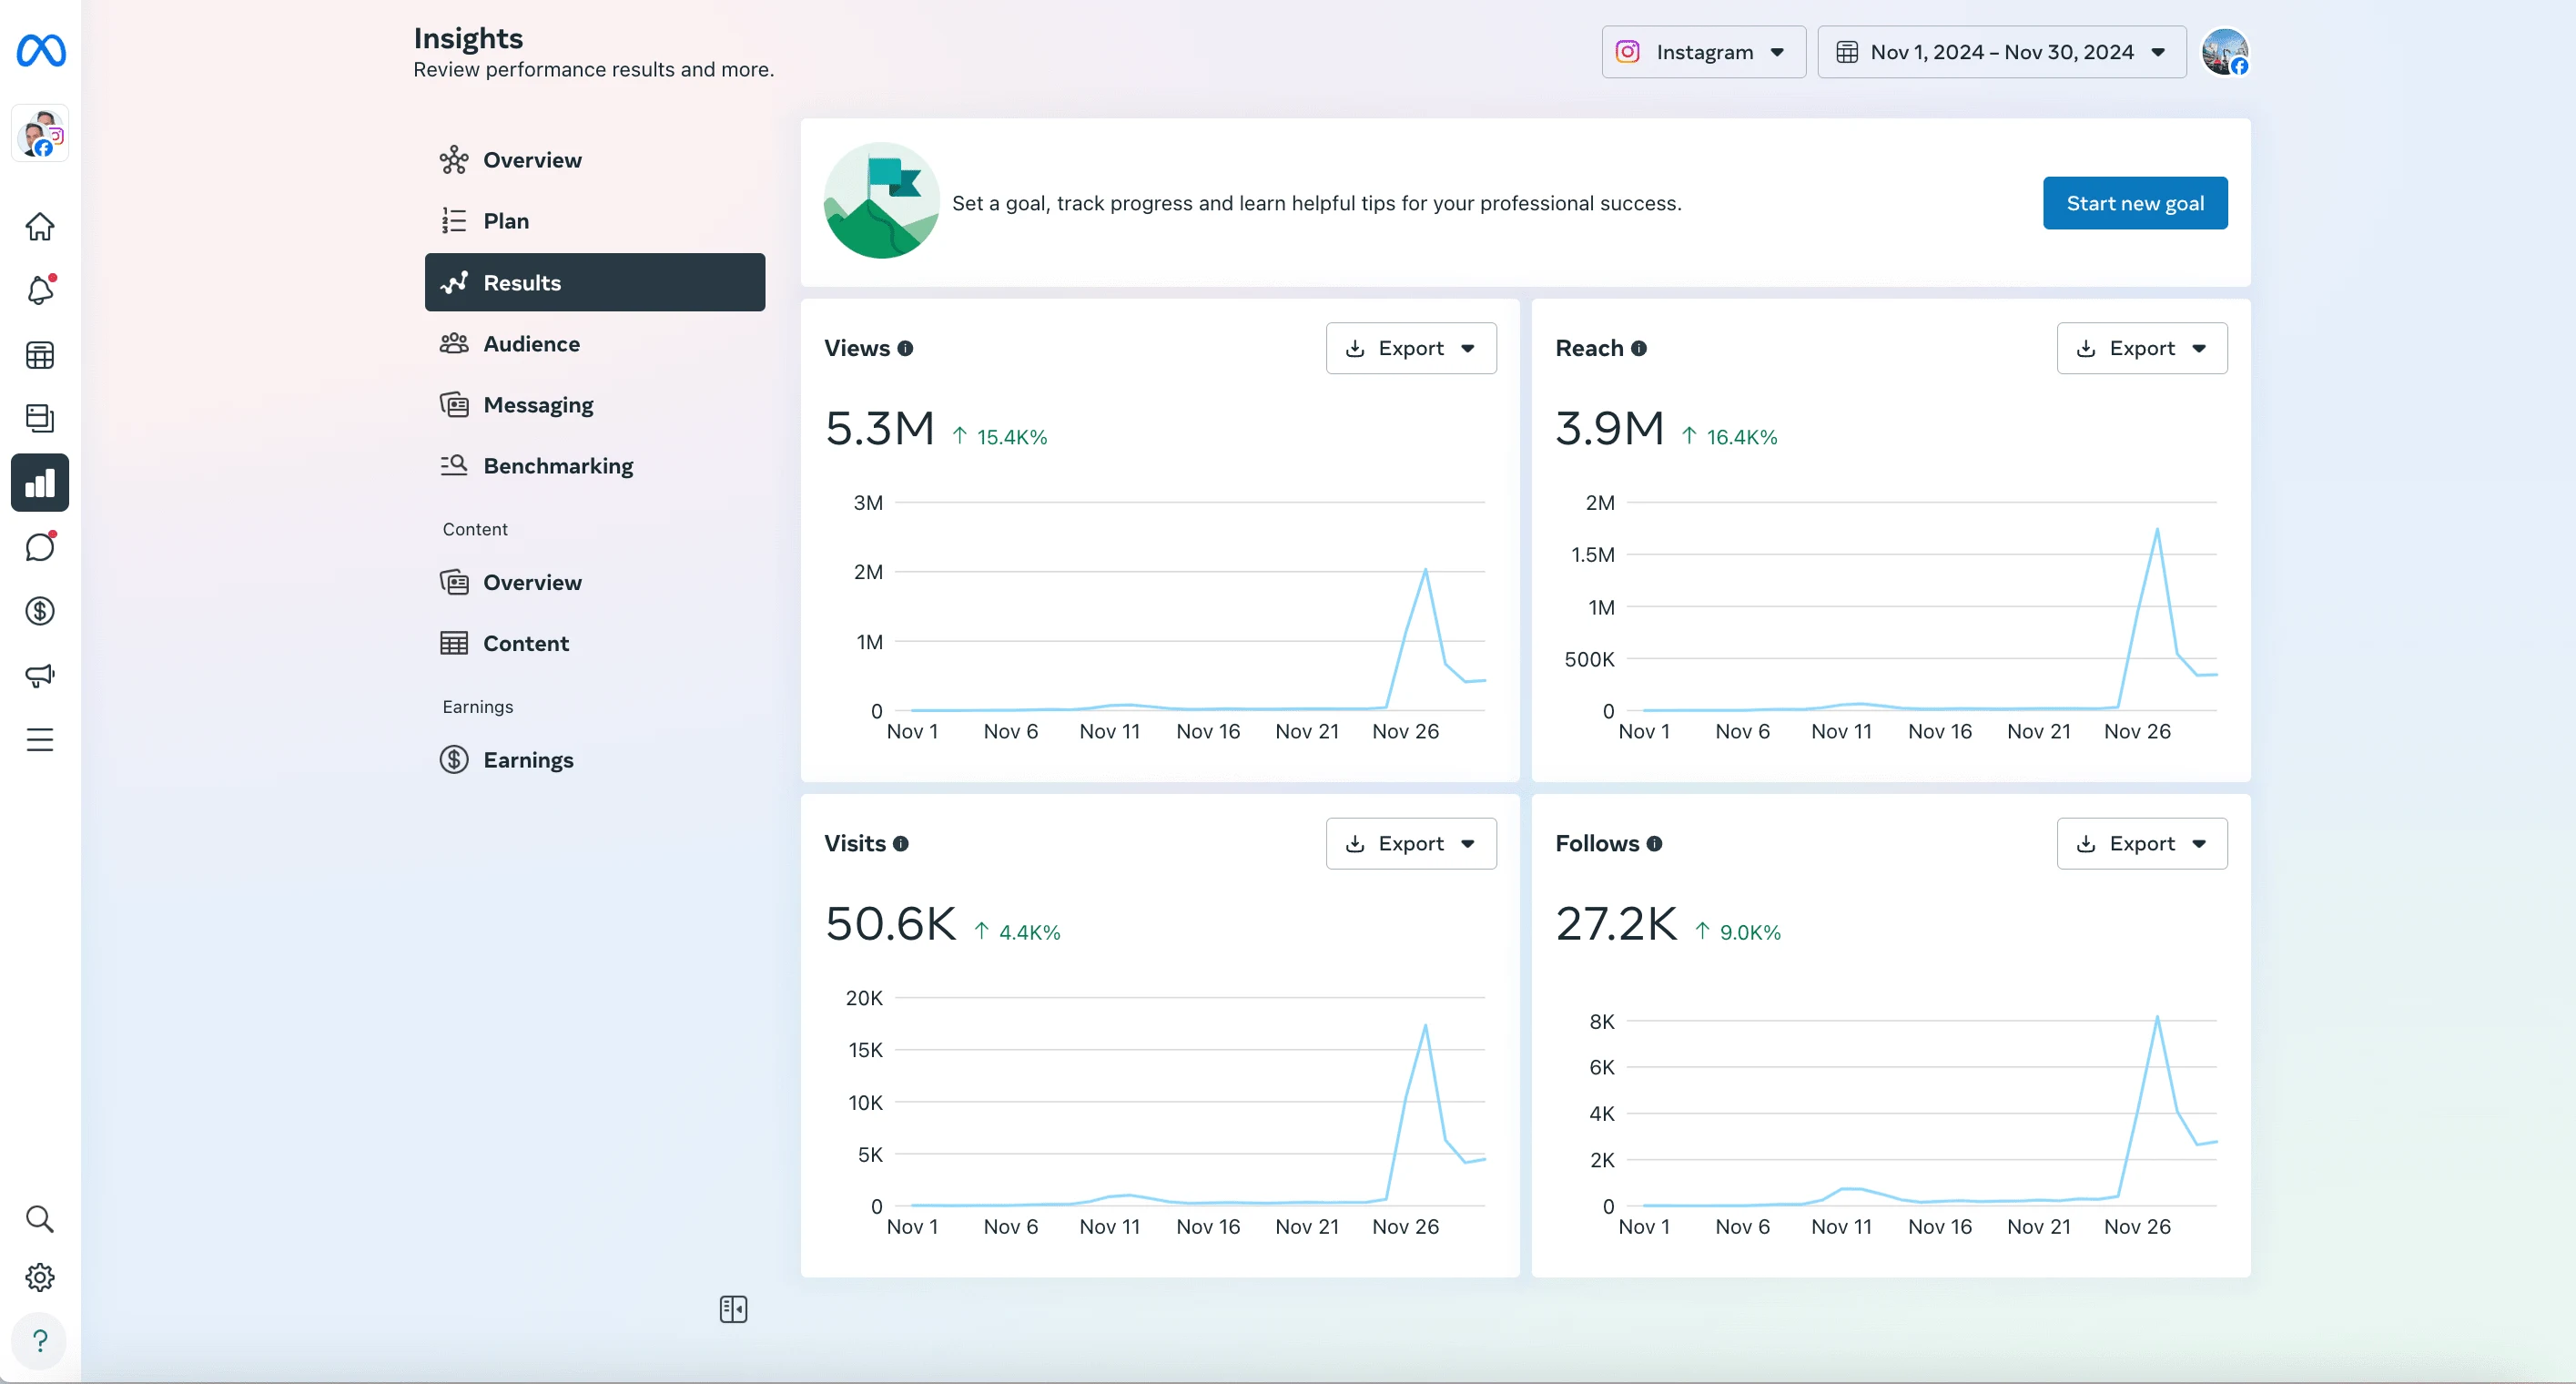Expand the Visits Export dropdown
Screen dimensions: 2576x1384
pos(1411,844)
